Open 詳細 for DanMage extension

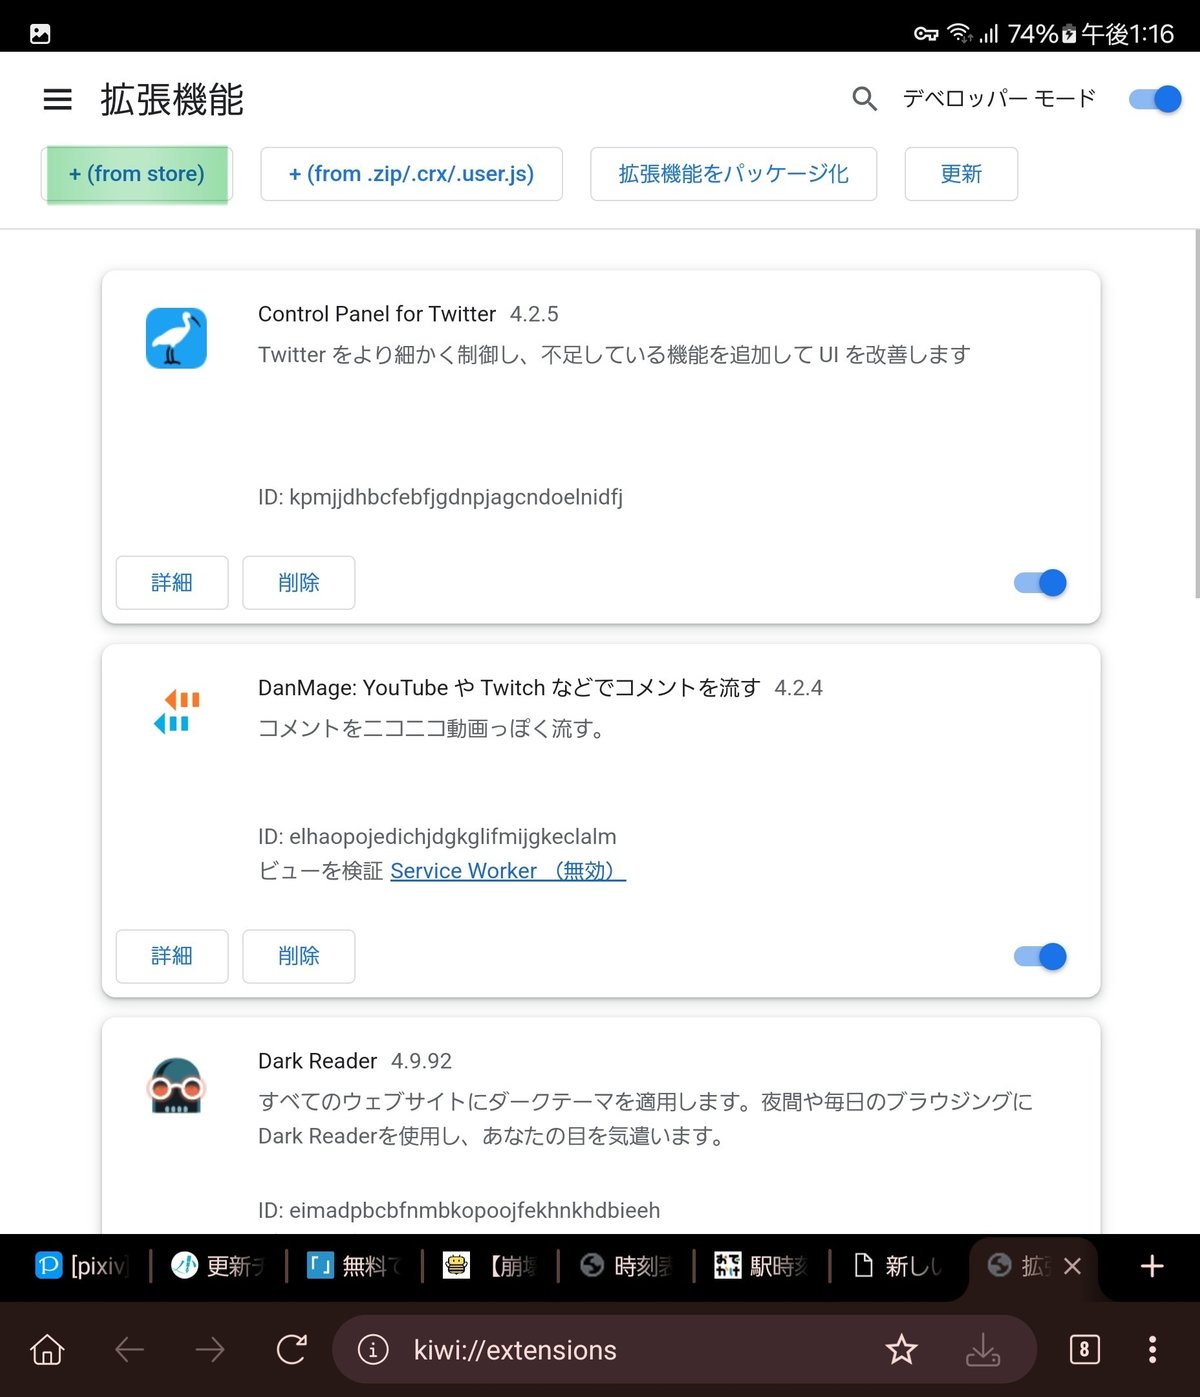(172, 956)
